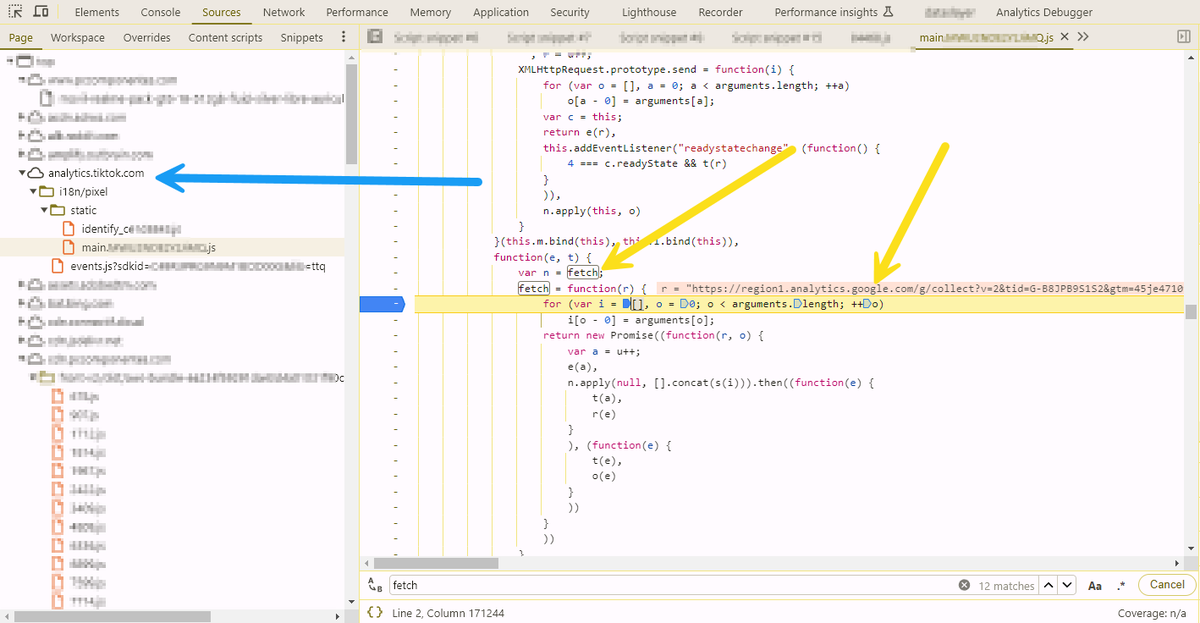Go to previous search match
This screenshot has width=1200, height=623.
click(1048, 585)
